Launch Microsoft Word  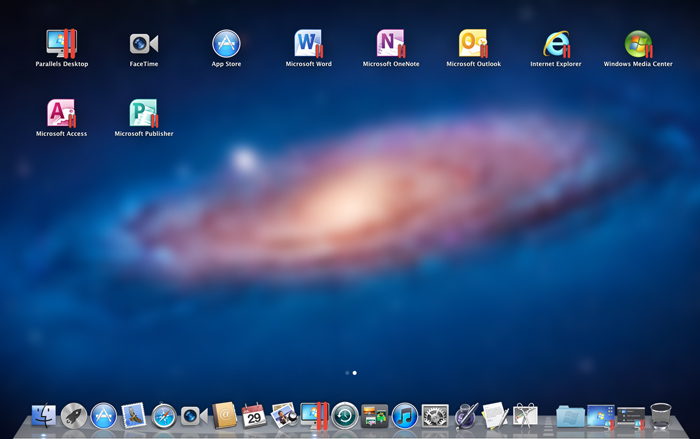click(308, 44)
